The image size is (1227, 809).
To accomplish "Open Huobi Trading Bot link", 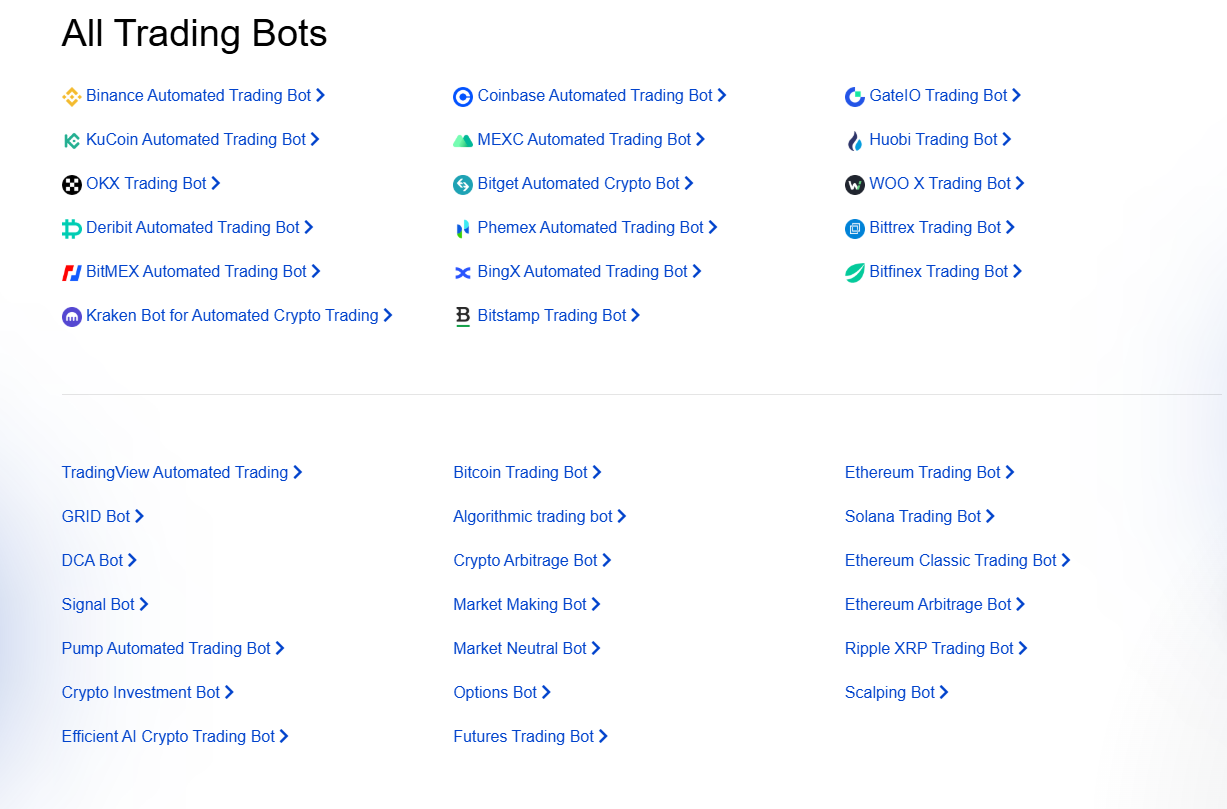I will pos(940,140).
